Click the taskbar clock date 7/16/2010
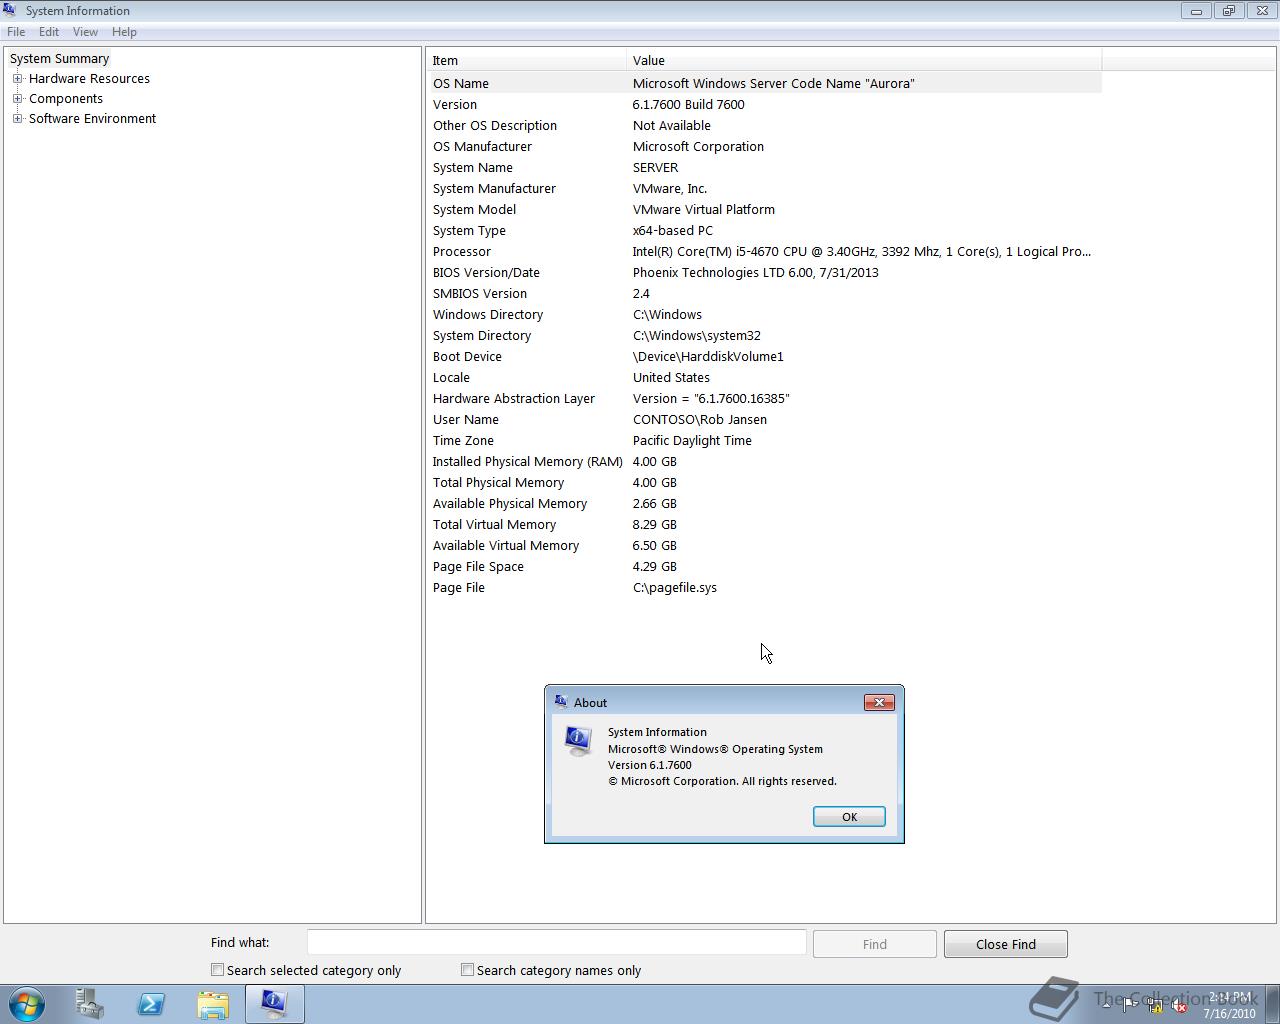Viewport: 1280px width, 1024px height. coord(1229,1013)
